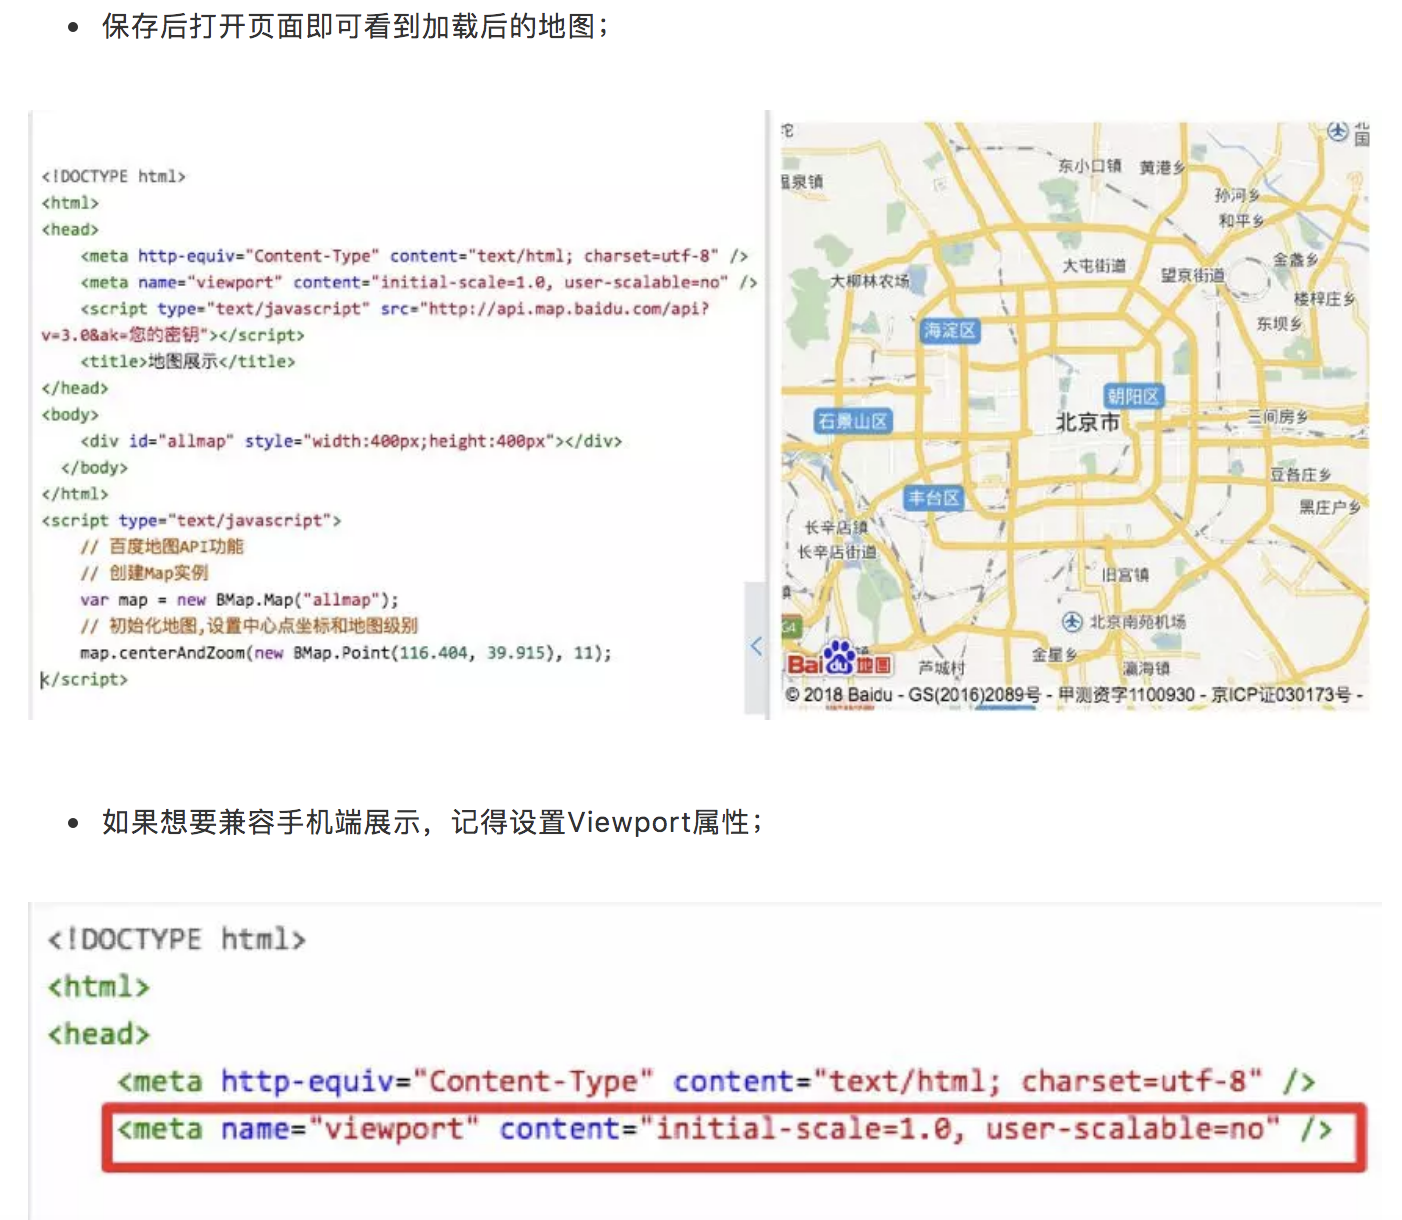
Task: Click the 大屯街道 label on the map
Action: pyautogui.click(x=1094, y=266)
